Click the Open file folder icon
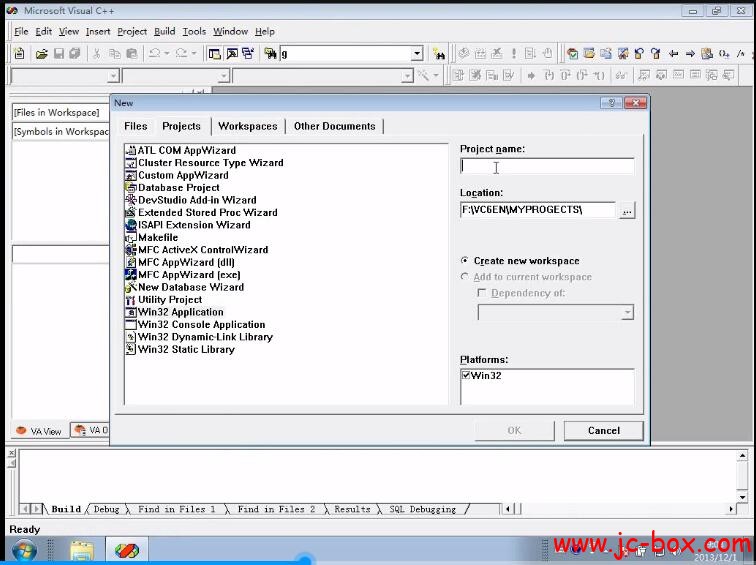The width and height of the screenshot is (756, 565). tap(41, 54)
